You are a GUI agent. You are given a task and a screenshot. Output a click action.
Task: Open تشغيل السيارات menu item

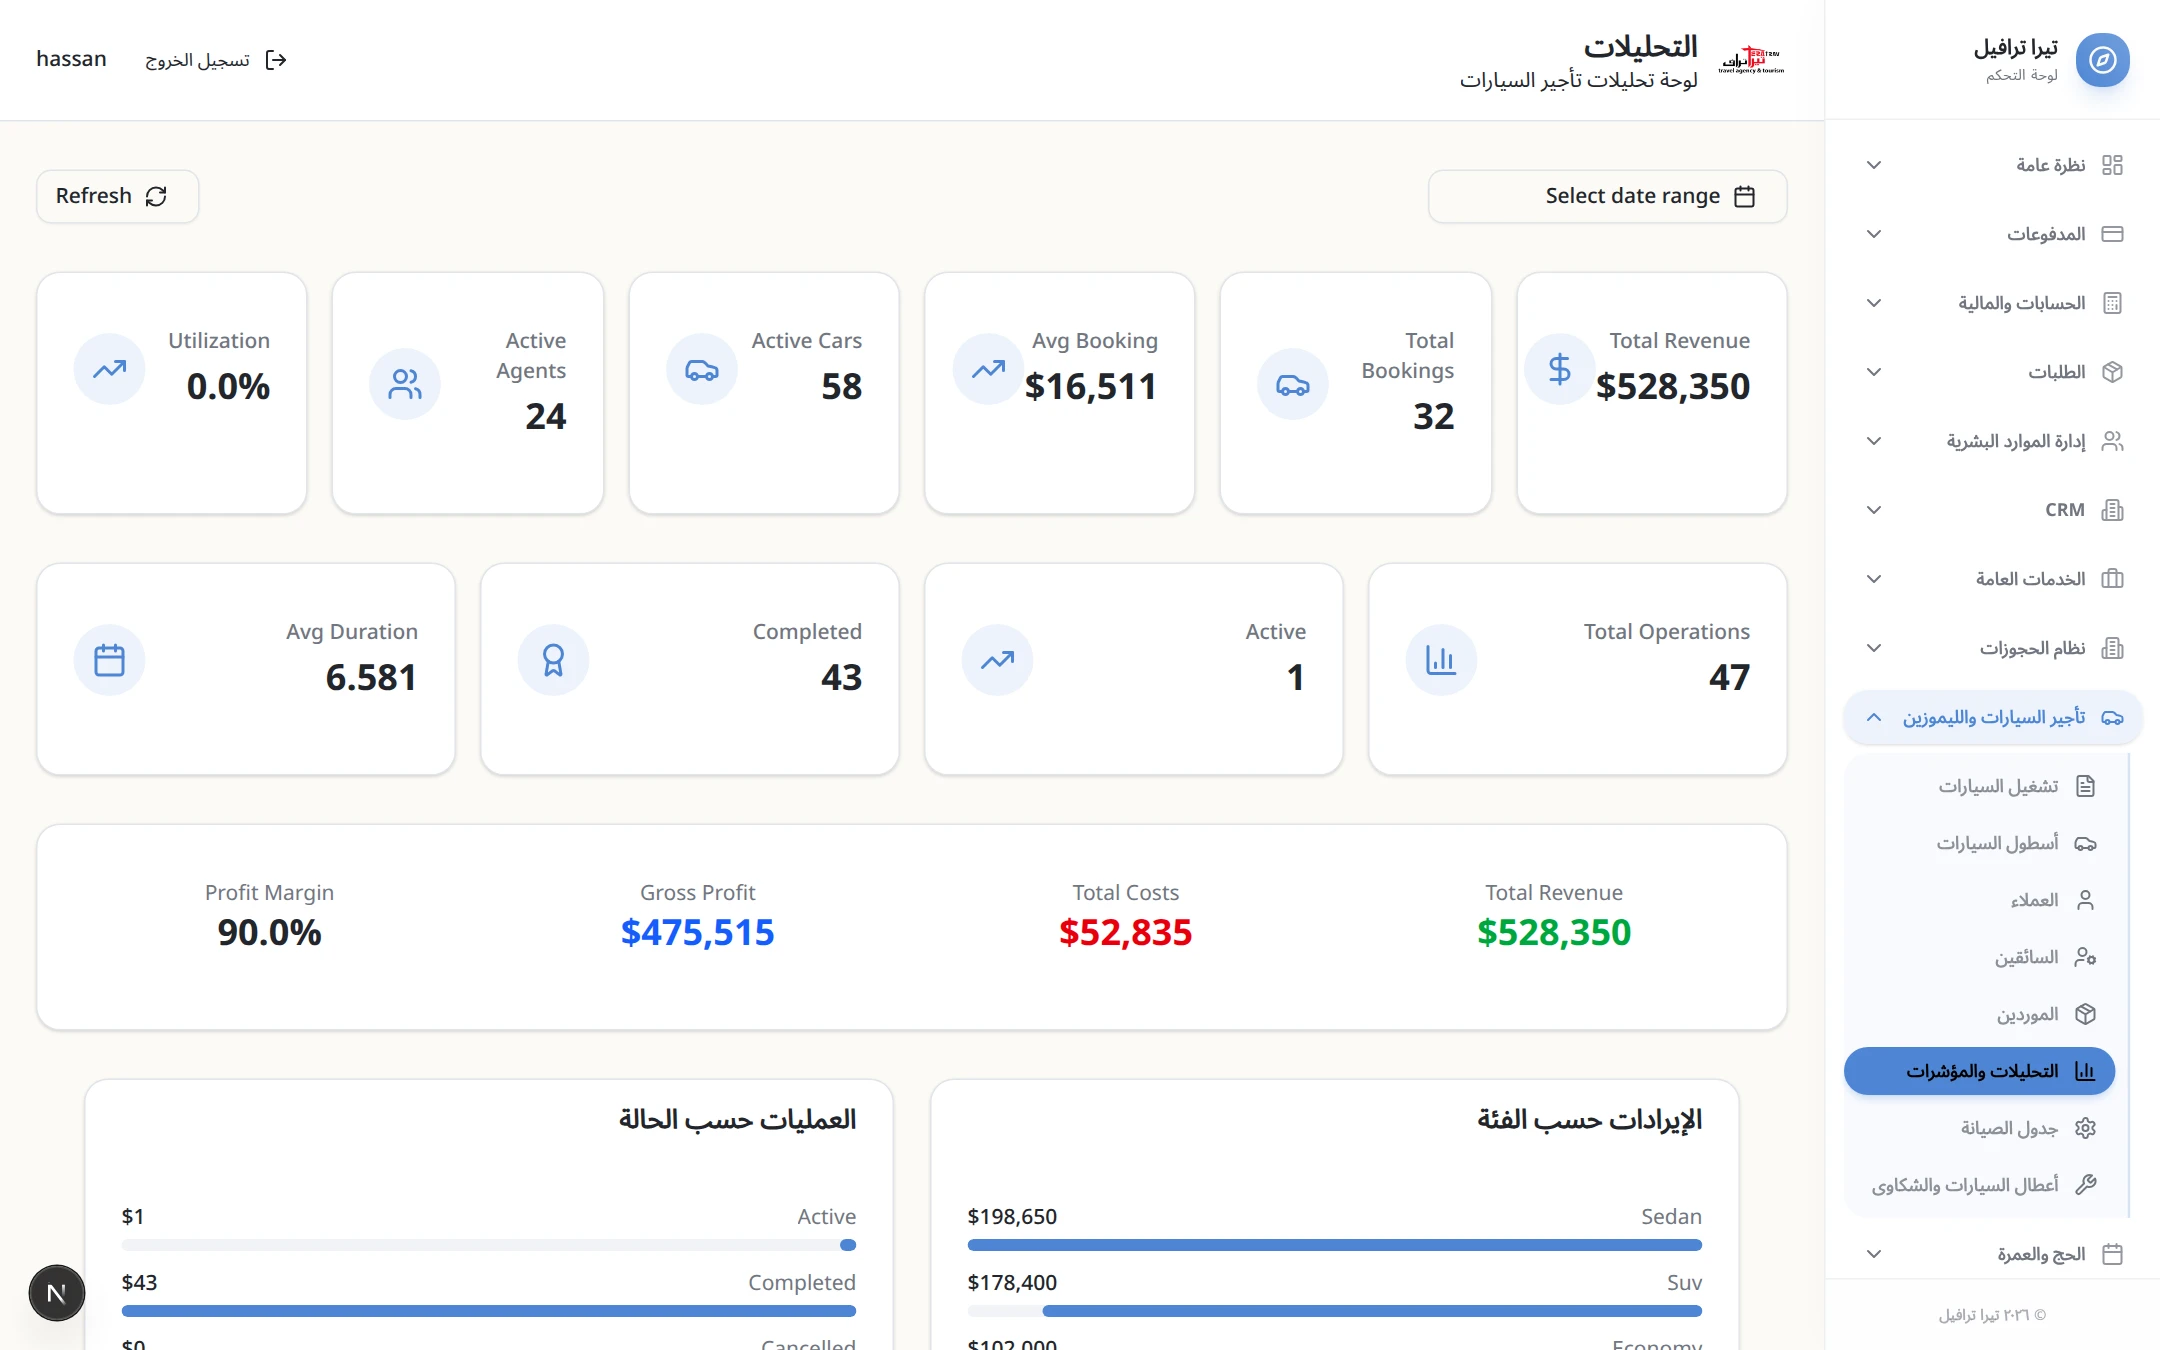(x=1980, y=786)
